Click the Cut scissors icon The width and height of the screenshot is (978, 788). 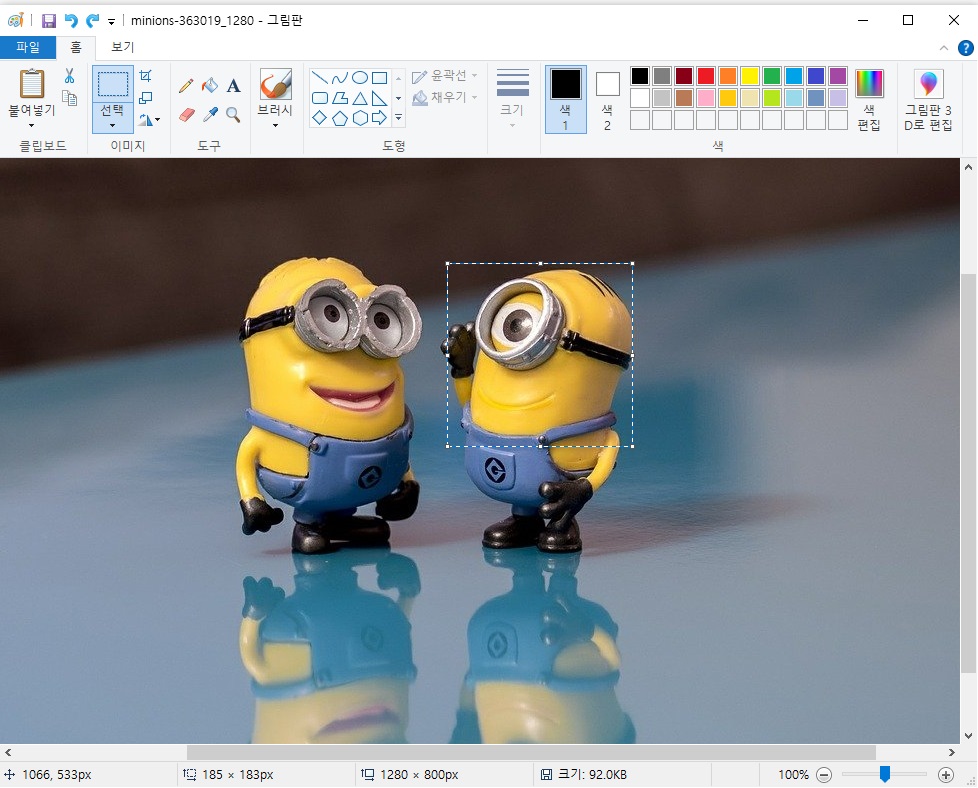pyautogui.click(x=69, y=76)
